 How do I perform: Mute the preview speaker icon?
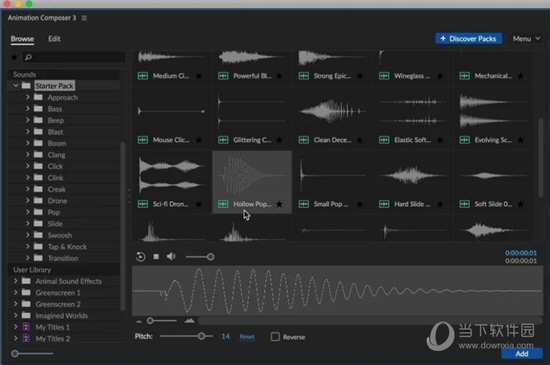pos(171,257)
